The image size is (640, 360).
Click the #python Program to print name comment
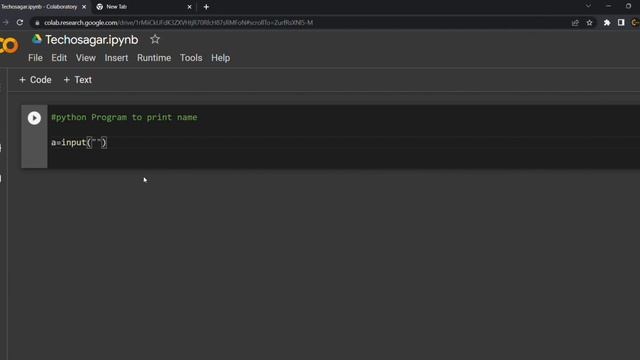[124, 118]
